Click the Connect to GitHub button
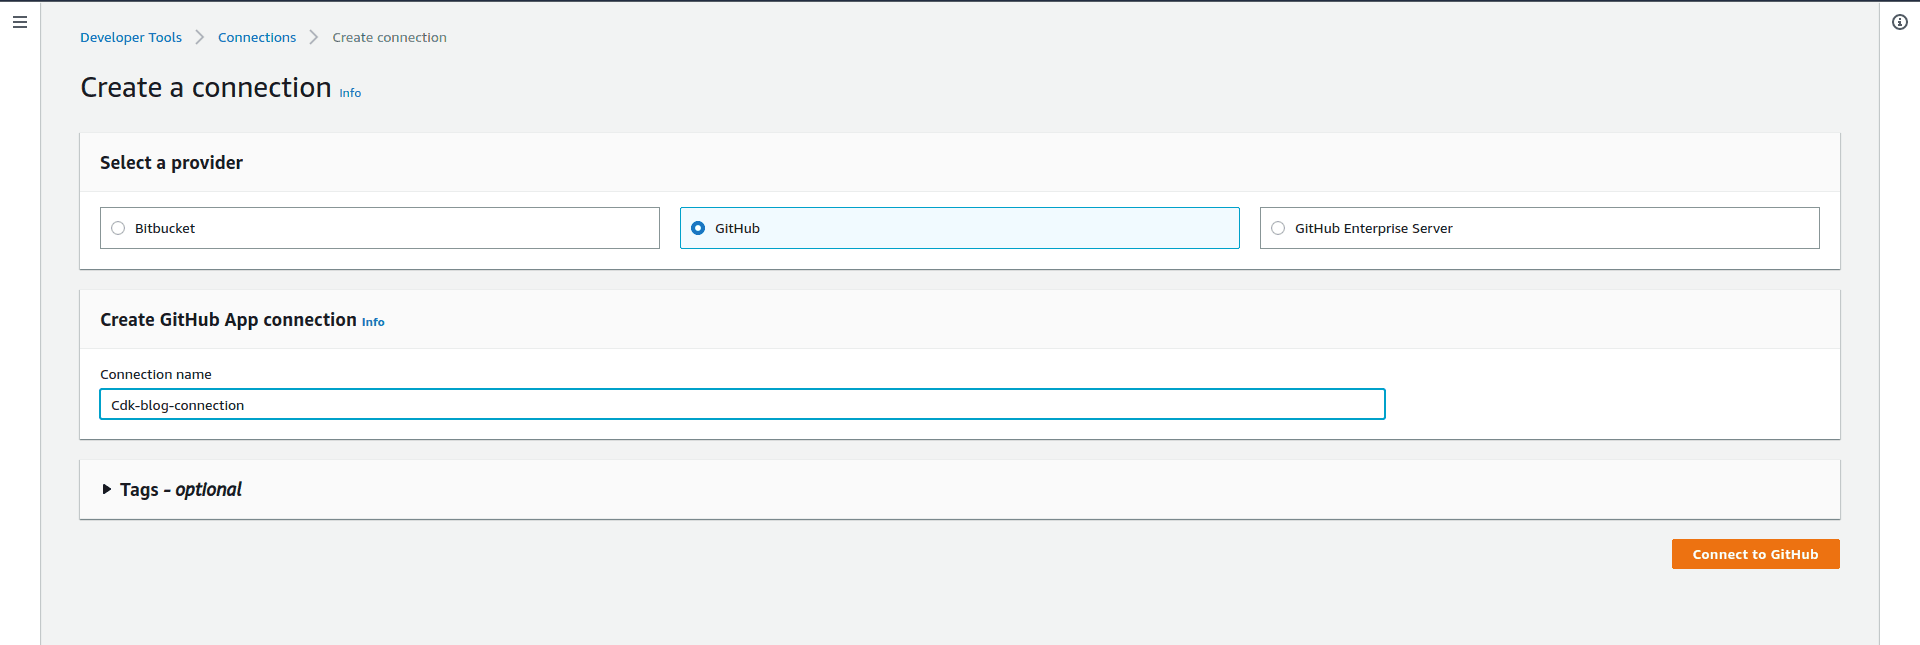This screenshot has width=1920, height=645. point(1755,554)
